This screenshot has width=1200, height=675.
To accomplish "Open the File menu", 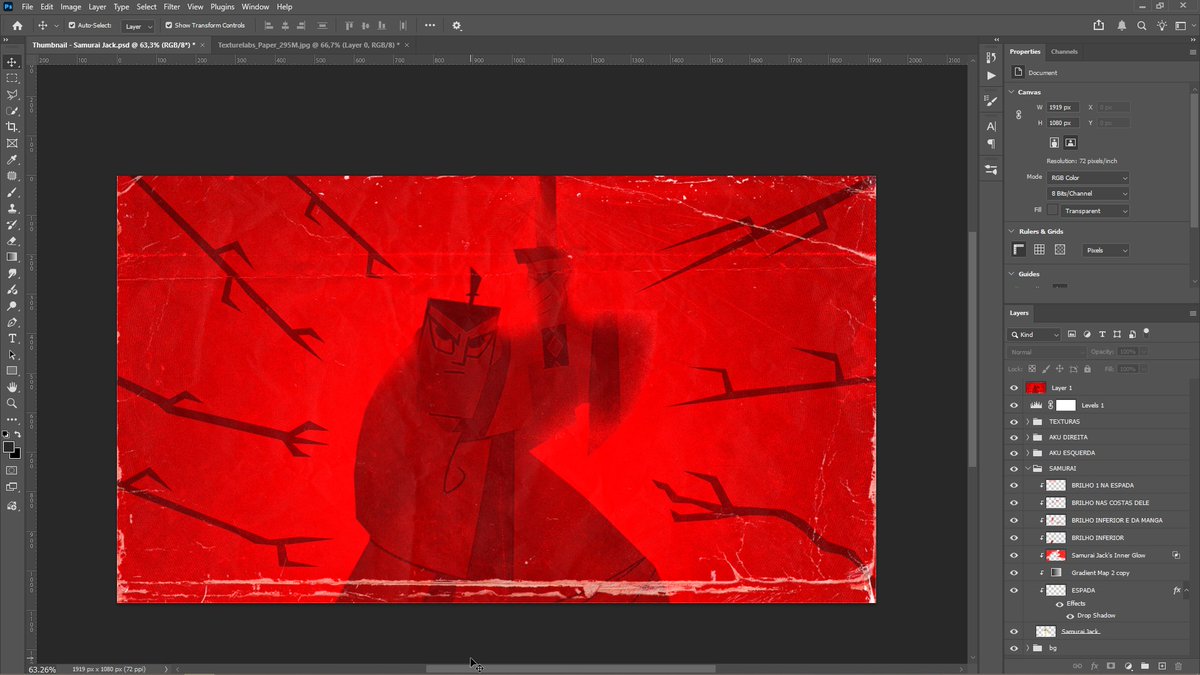I will [x=27, y=7].
